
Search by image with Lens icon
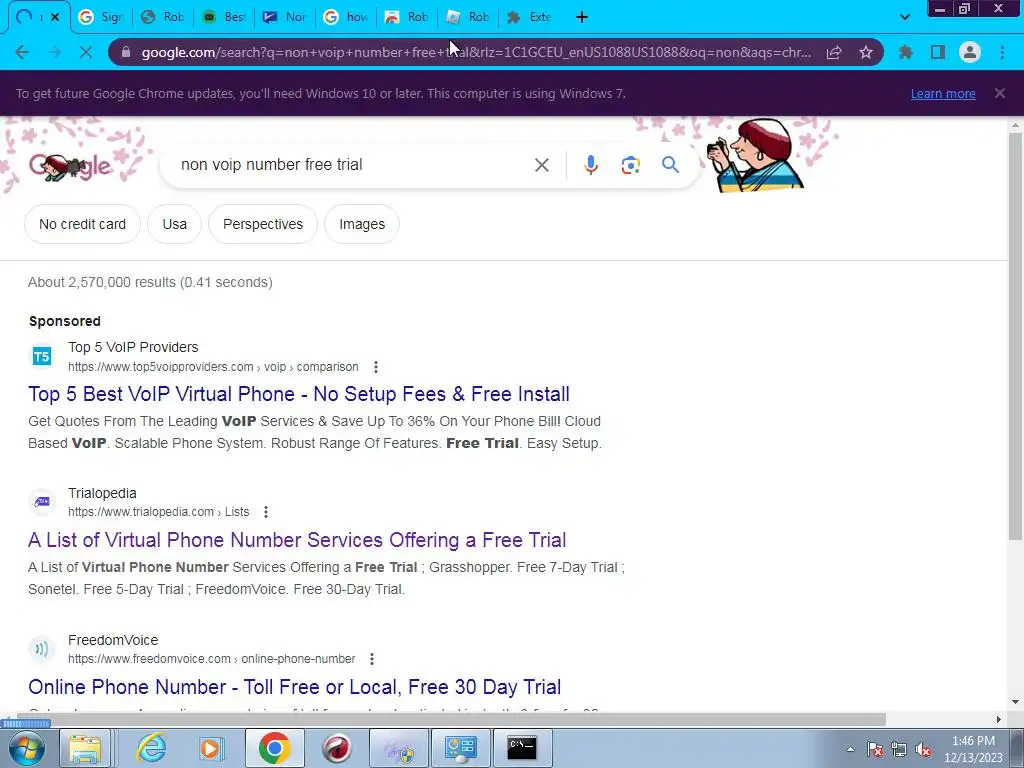click(630, 165)
